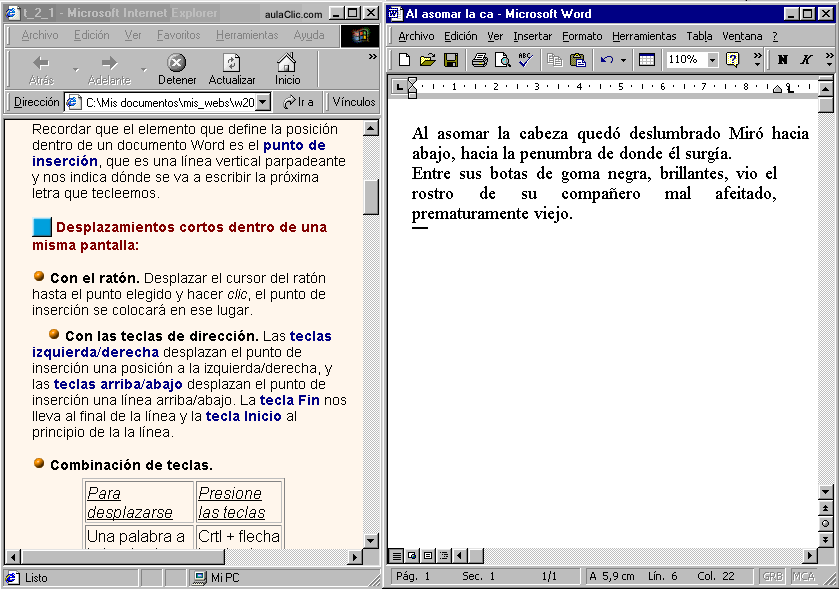This screenshot has height=589, width=839.
Task: Click the right indent marker on Word ruler
Action: pyautogui.click(x=777, y=89)
